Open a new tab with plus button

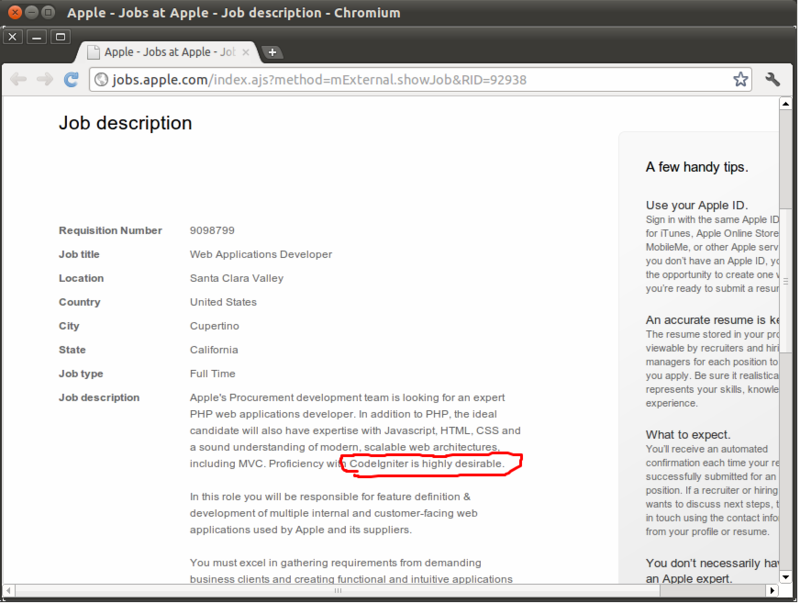tap(272, 52)
